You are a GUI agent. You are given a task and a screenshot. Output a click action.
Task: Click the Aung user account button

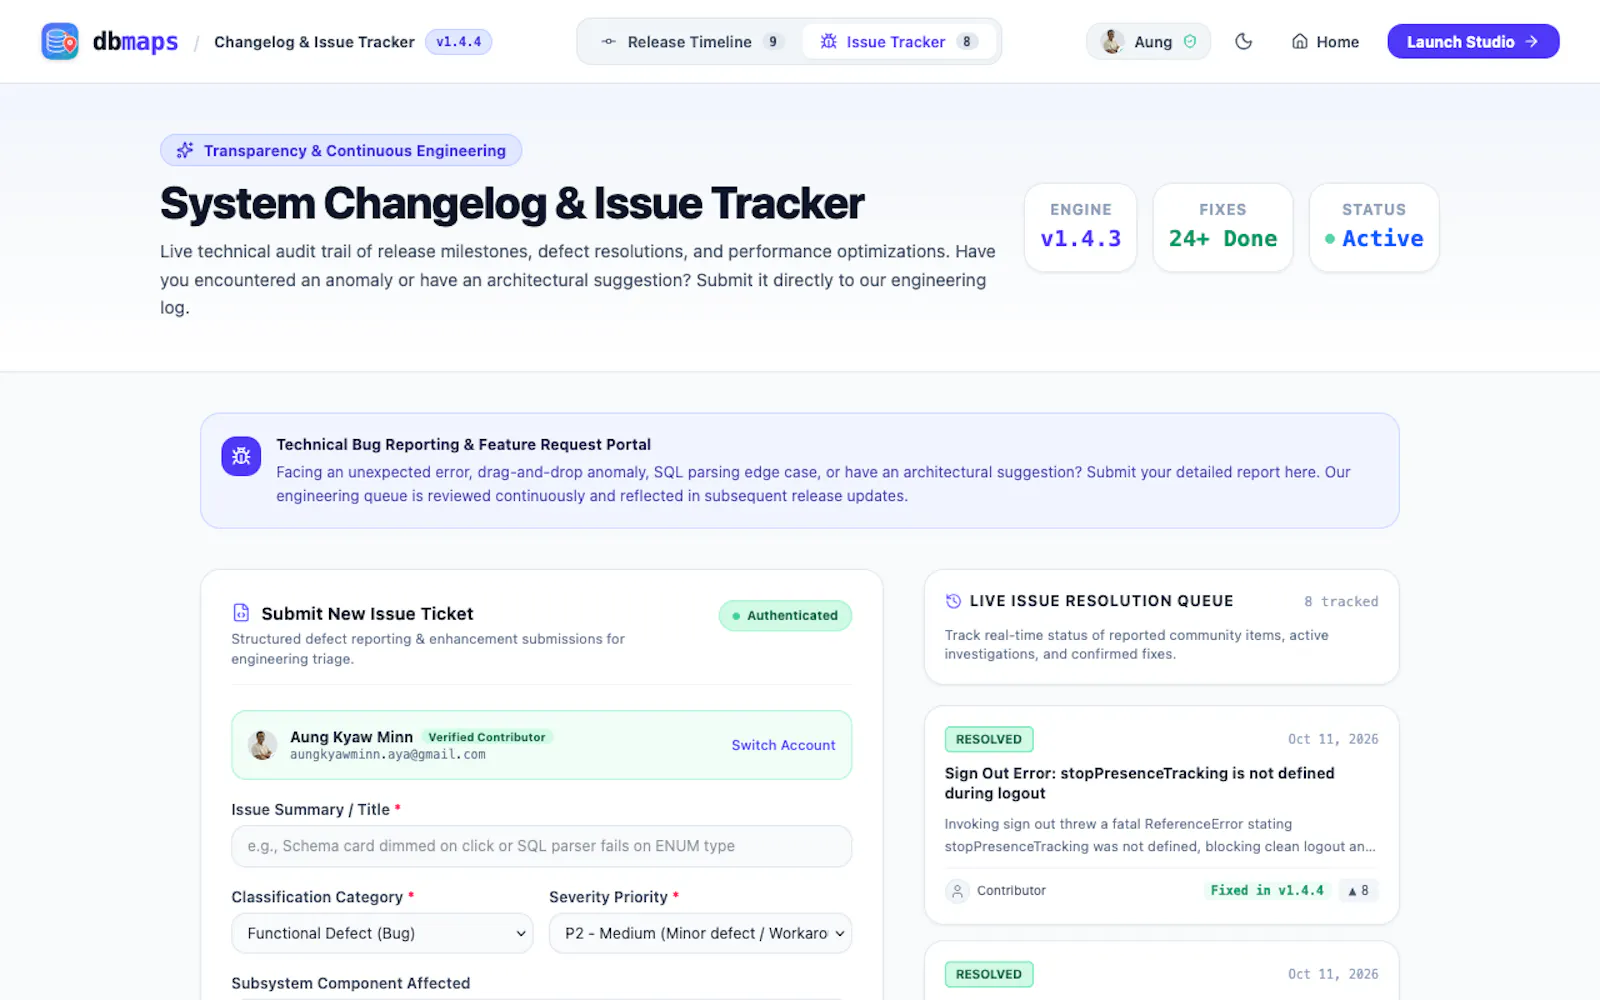click(1148, 41)
